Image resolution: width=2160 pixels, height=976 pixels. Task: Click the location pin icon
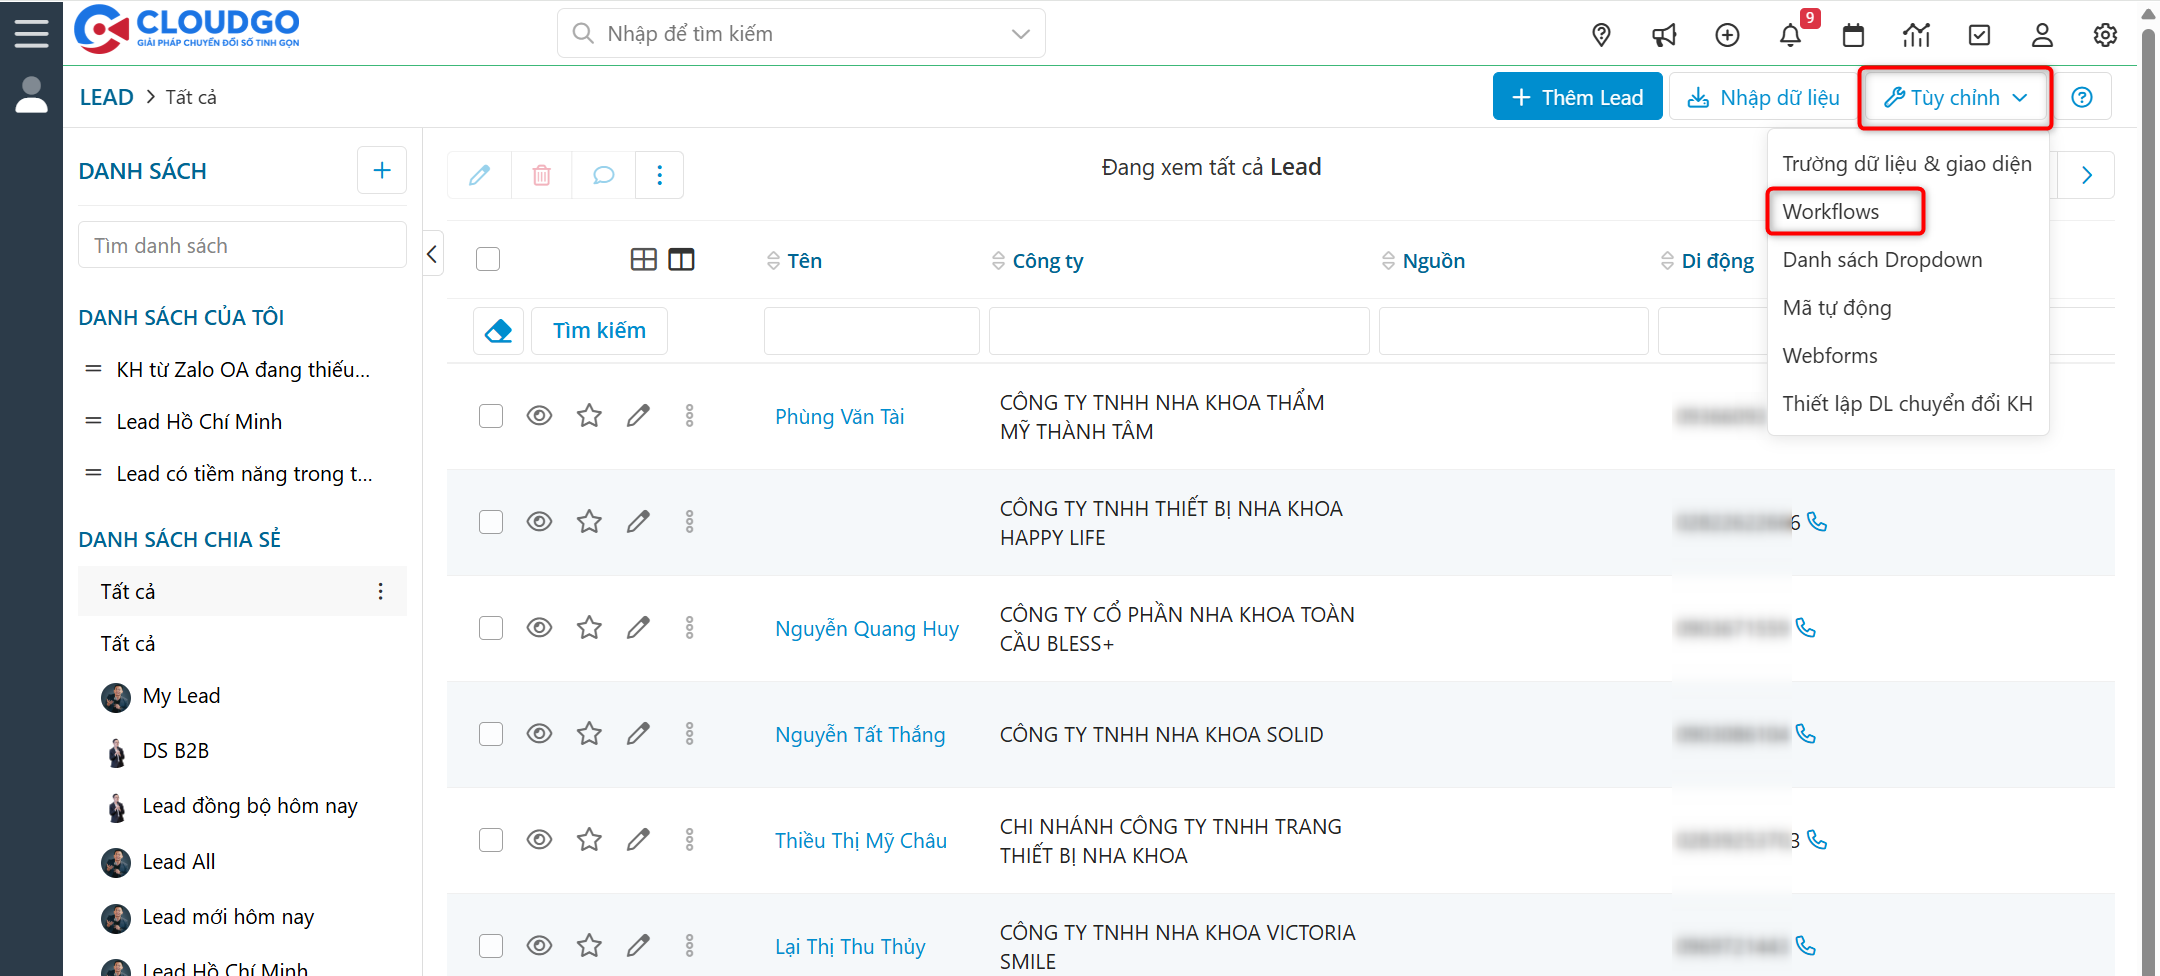[x=1601, y=35]
